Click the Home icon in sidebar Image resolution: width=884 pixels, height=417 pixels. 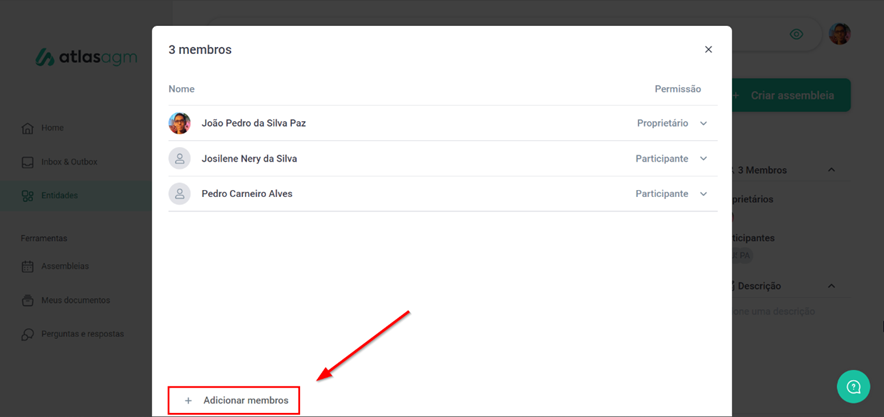point(28,128)
